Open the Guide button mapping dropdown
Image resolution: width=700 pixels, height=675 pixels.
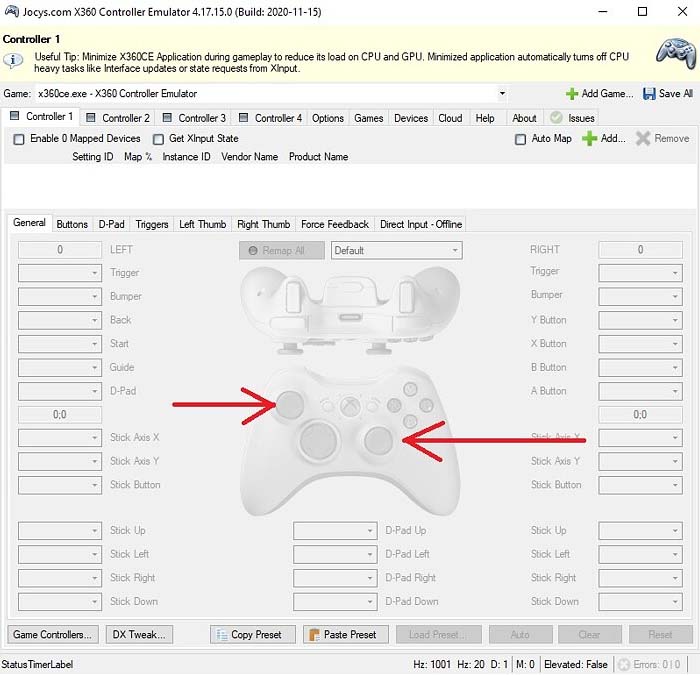(60, 367)
